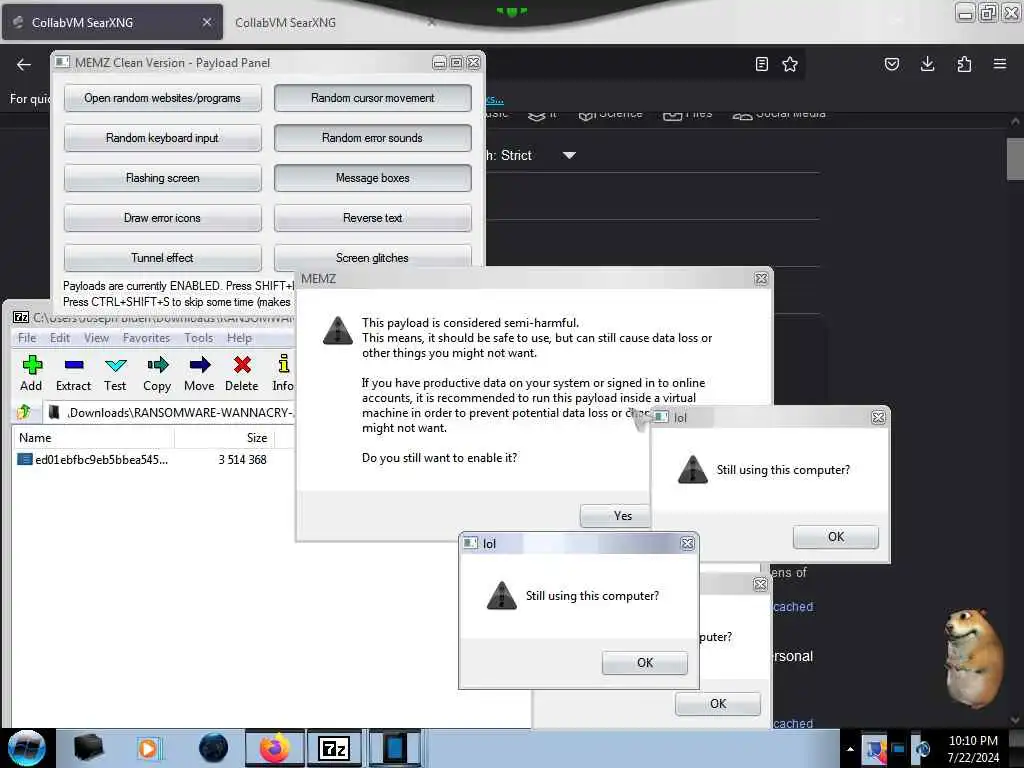Open the Science category in SearXNG

(x=610, y=114)
